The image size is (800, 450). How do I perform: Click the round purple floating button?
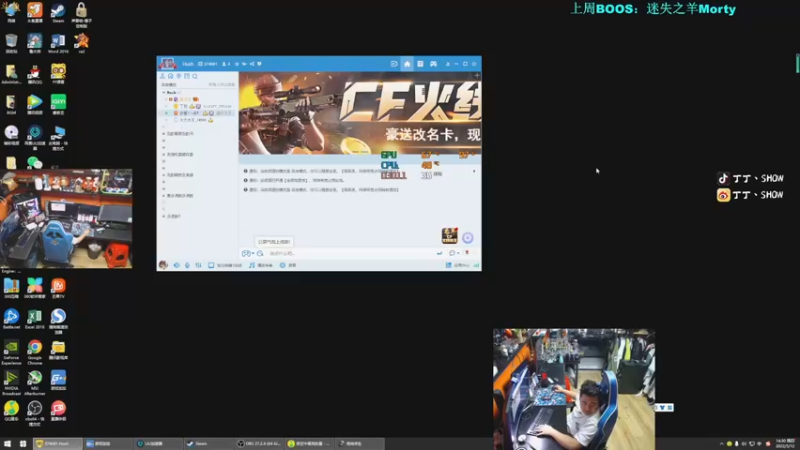pos(468,238)
